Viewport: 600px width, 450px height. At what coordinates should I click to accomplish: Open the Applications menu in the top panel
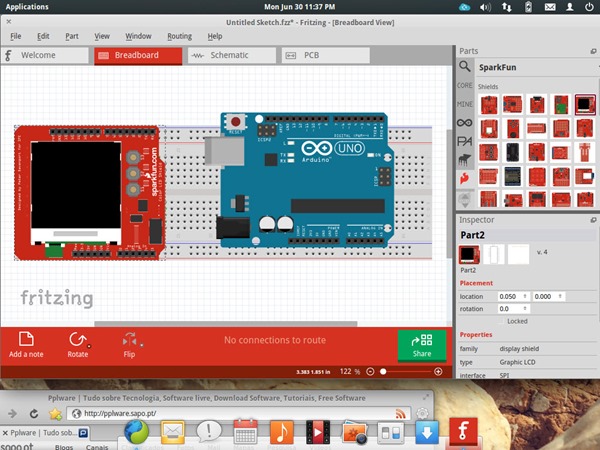[27, 7]
